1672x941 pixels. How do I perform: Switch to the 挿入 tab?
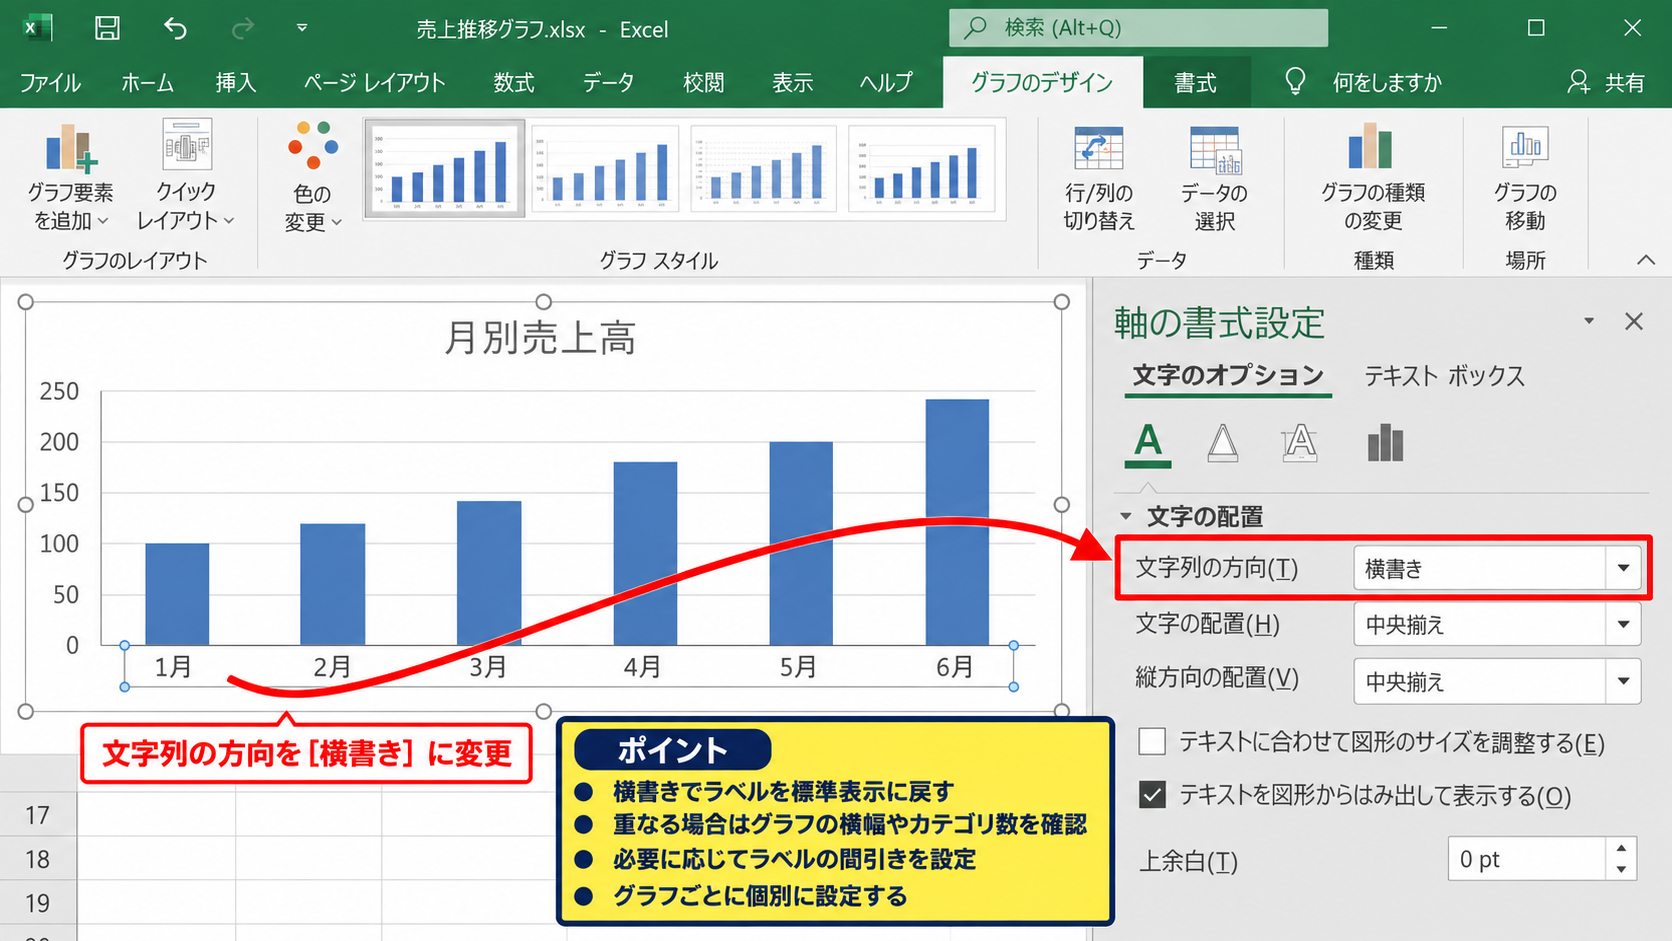pyautogui.click(x=236, y=83)
